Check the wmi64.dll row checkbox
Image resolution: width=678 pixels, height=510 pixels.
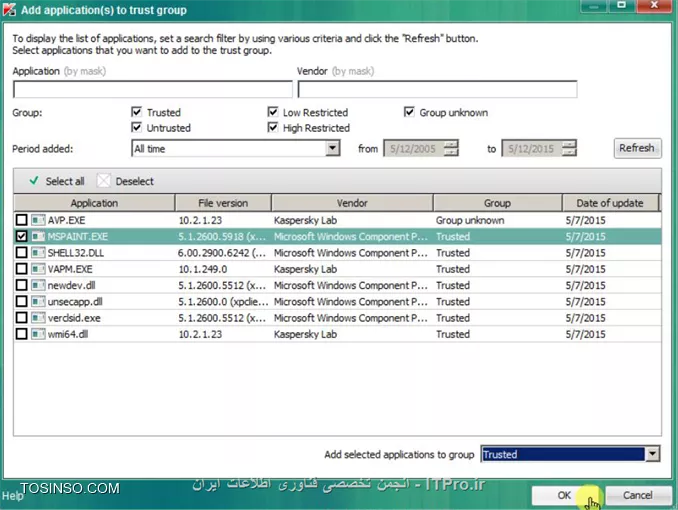point(21,334)
